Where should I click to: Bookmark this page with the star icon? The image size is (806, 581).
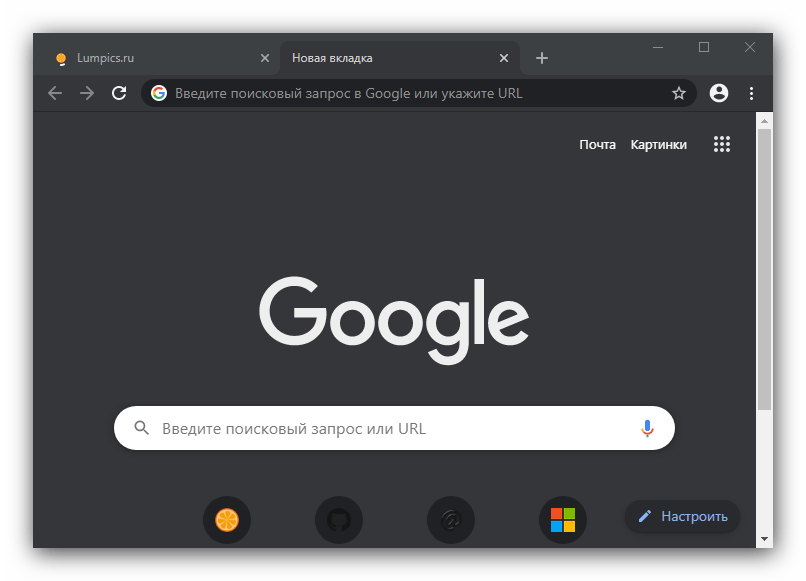click(679, 93)
